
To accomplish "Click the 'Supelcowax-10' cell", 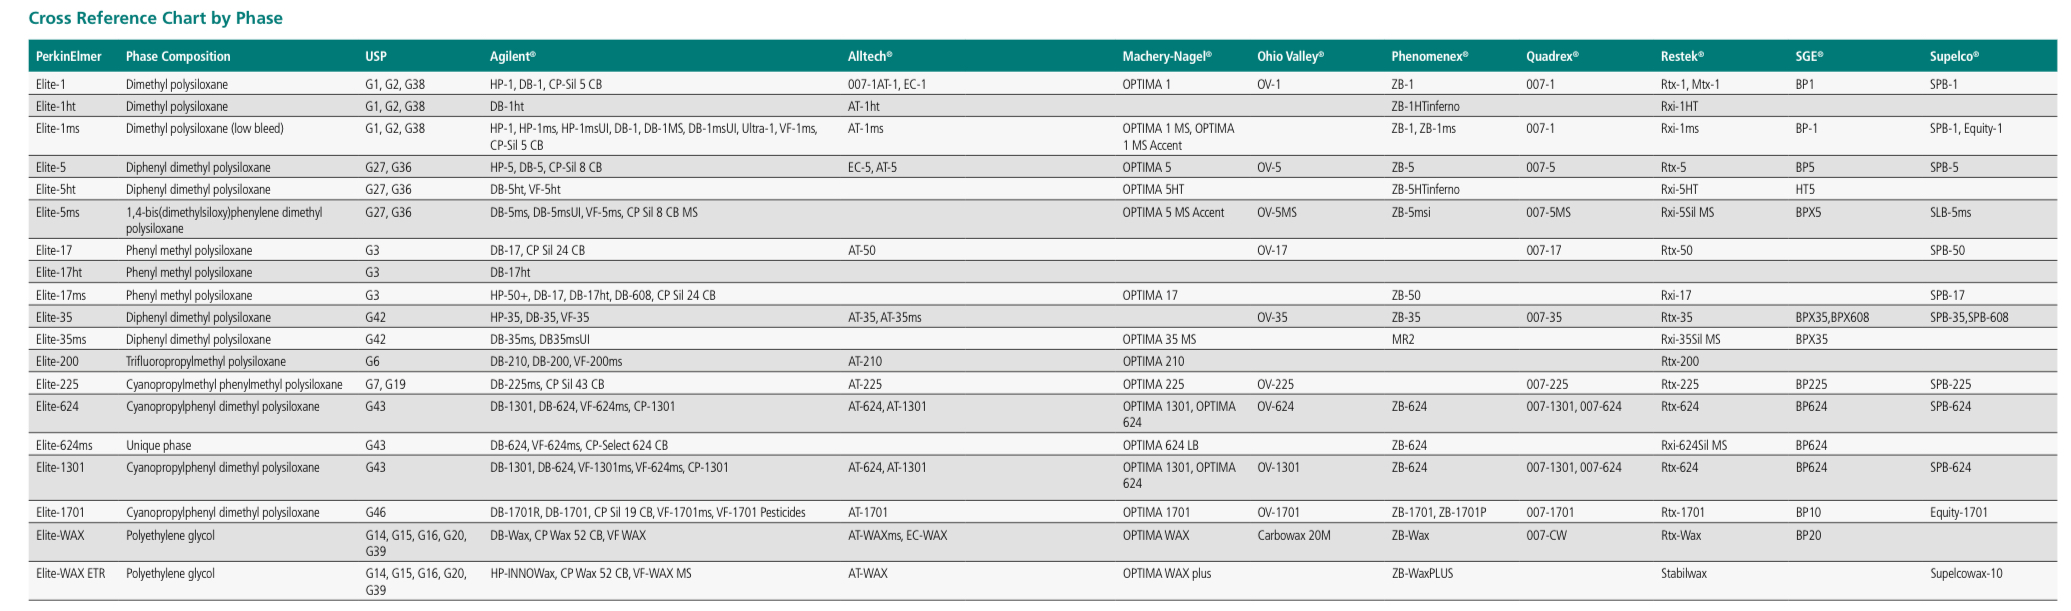I will [1966, 574].
